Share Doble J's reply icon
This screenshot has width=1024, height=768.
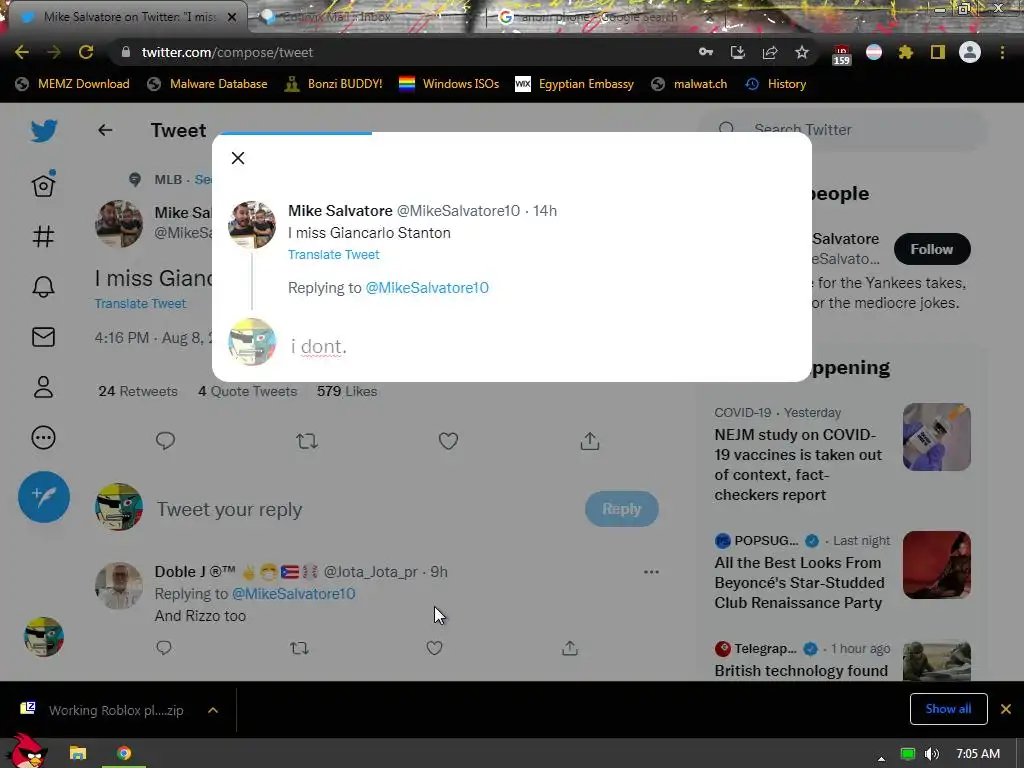coord(570,648)
